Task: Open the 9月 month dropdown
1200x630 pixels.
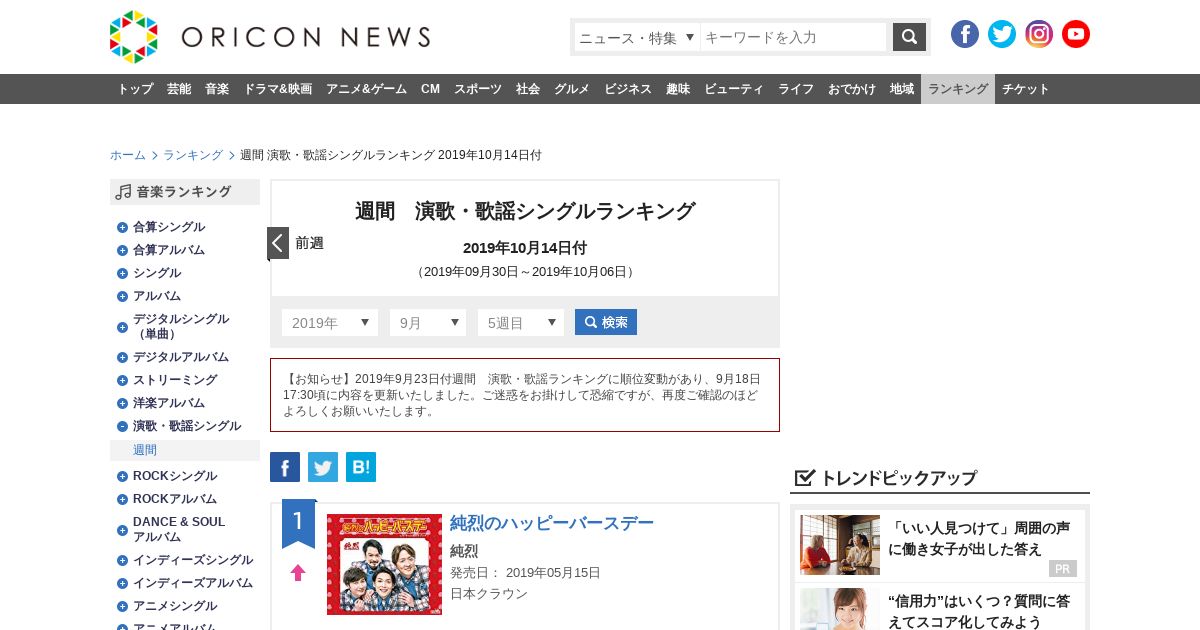Action: tap(428, 323)
